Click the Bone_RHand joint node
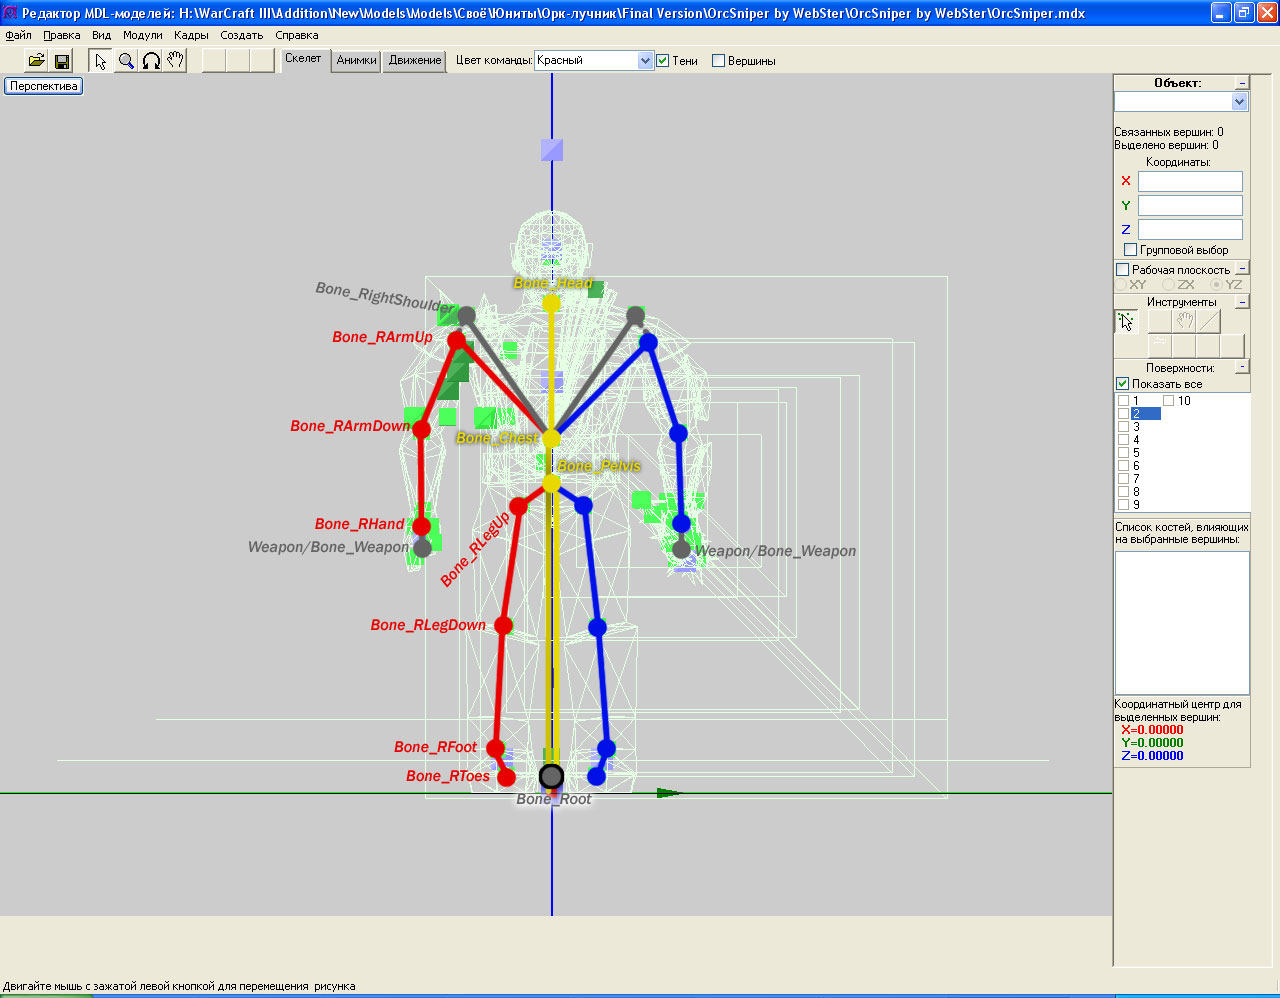The image size is (1280, 998). pyautogui.click(x=421, y=526)
